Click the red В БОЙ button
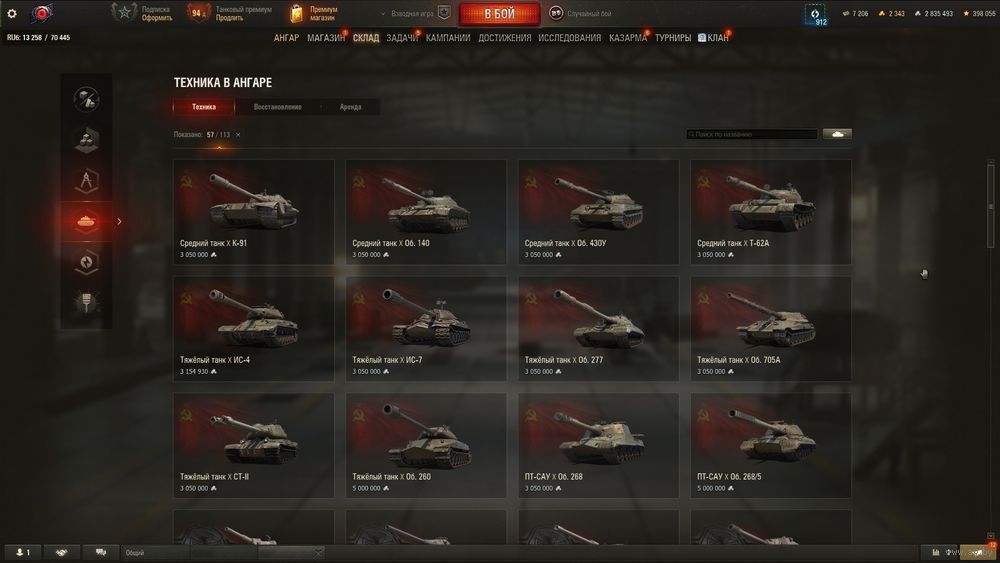Image resolution: width=1000 pixels, height=563 pixels. (499, 13)
